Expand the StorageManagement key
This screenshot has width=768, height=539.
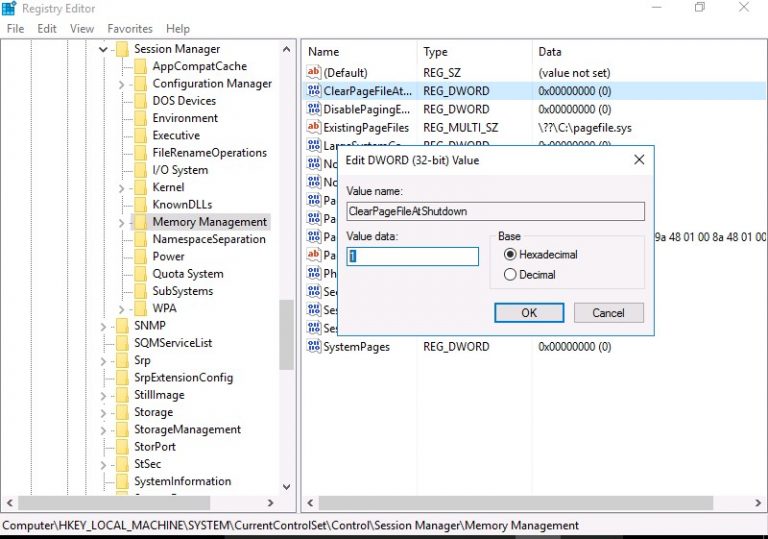tap(103, 430)
